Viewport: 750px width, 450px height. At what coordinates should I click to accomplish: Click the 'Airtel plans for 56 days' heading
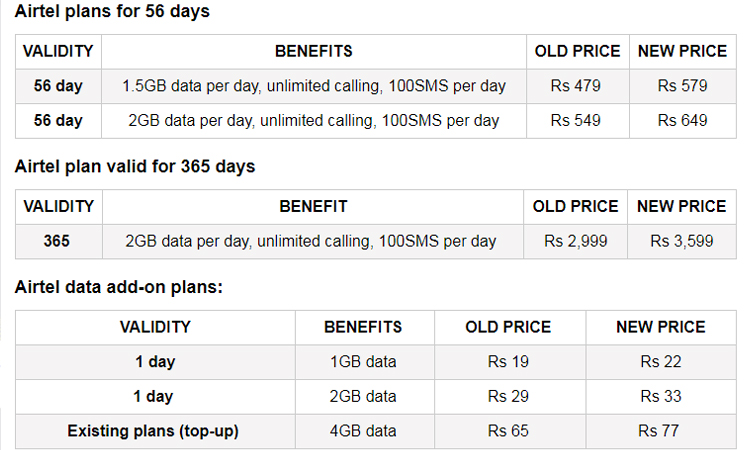coord(112,11)
